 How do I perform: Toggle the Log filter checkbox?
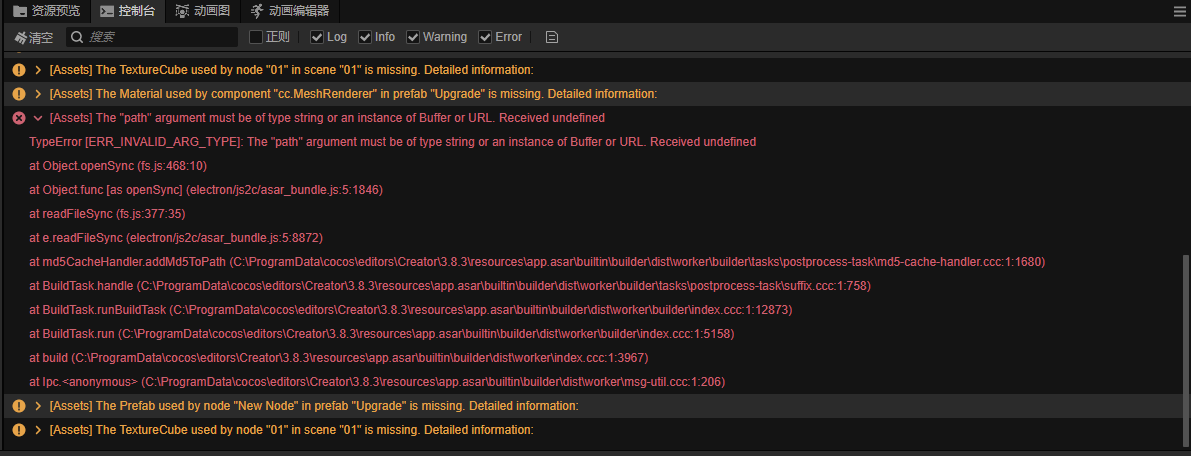click(317, 37)
